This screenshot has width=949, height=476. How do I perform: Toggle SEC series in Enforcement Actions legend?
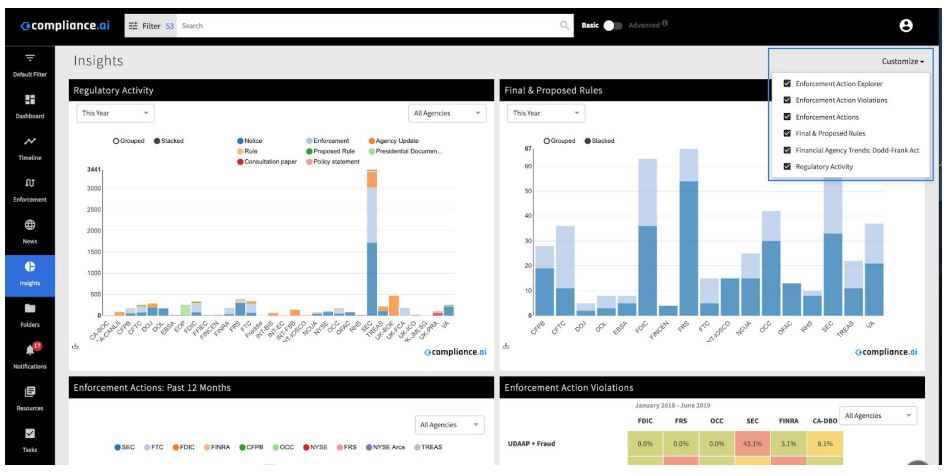click(125, 448)
